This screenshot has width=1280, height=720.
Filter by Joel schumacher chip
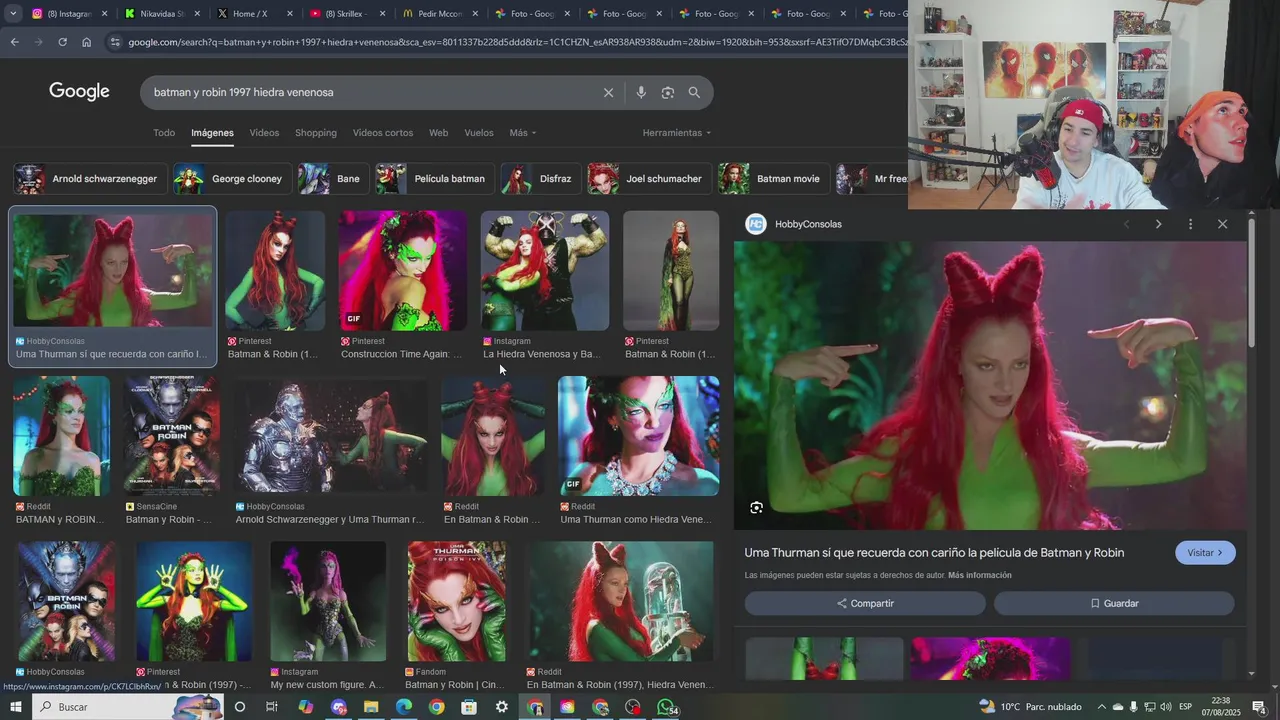pyautogui.click(x=650, y=179)
